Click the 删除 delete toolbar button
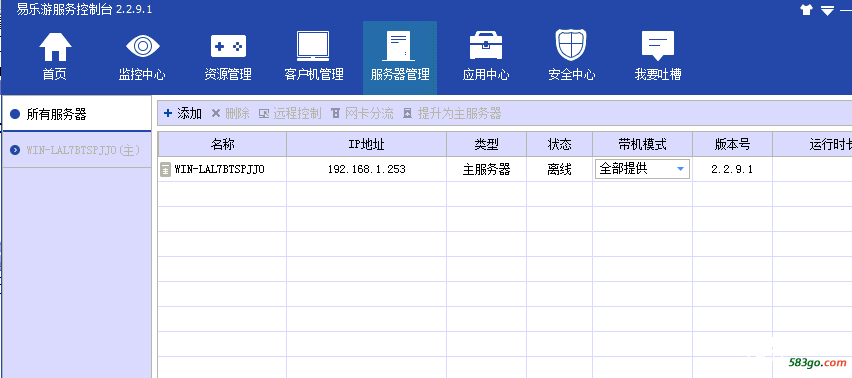Viewport: 852px width, 378px height. pyautogui.click(x=230, y=114)
